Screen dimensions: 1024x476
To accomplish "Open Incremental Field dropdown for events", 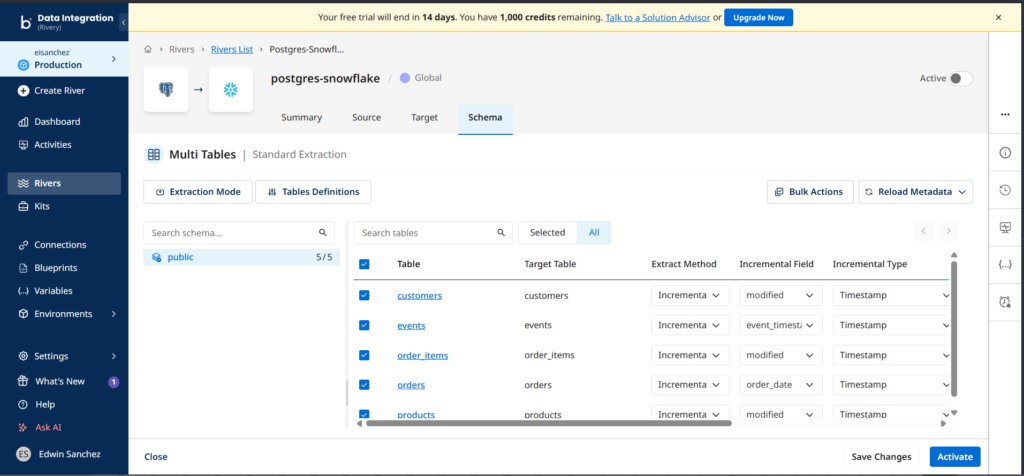I will pyautogui.click(x=780, y=325).
